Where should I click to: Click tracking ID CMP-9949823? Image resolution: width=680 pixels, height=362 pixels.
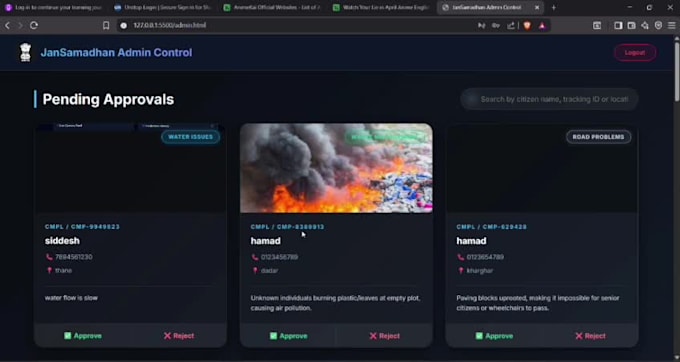click(95, 227)
